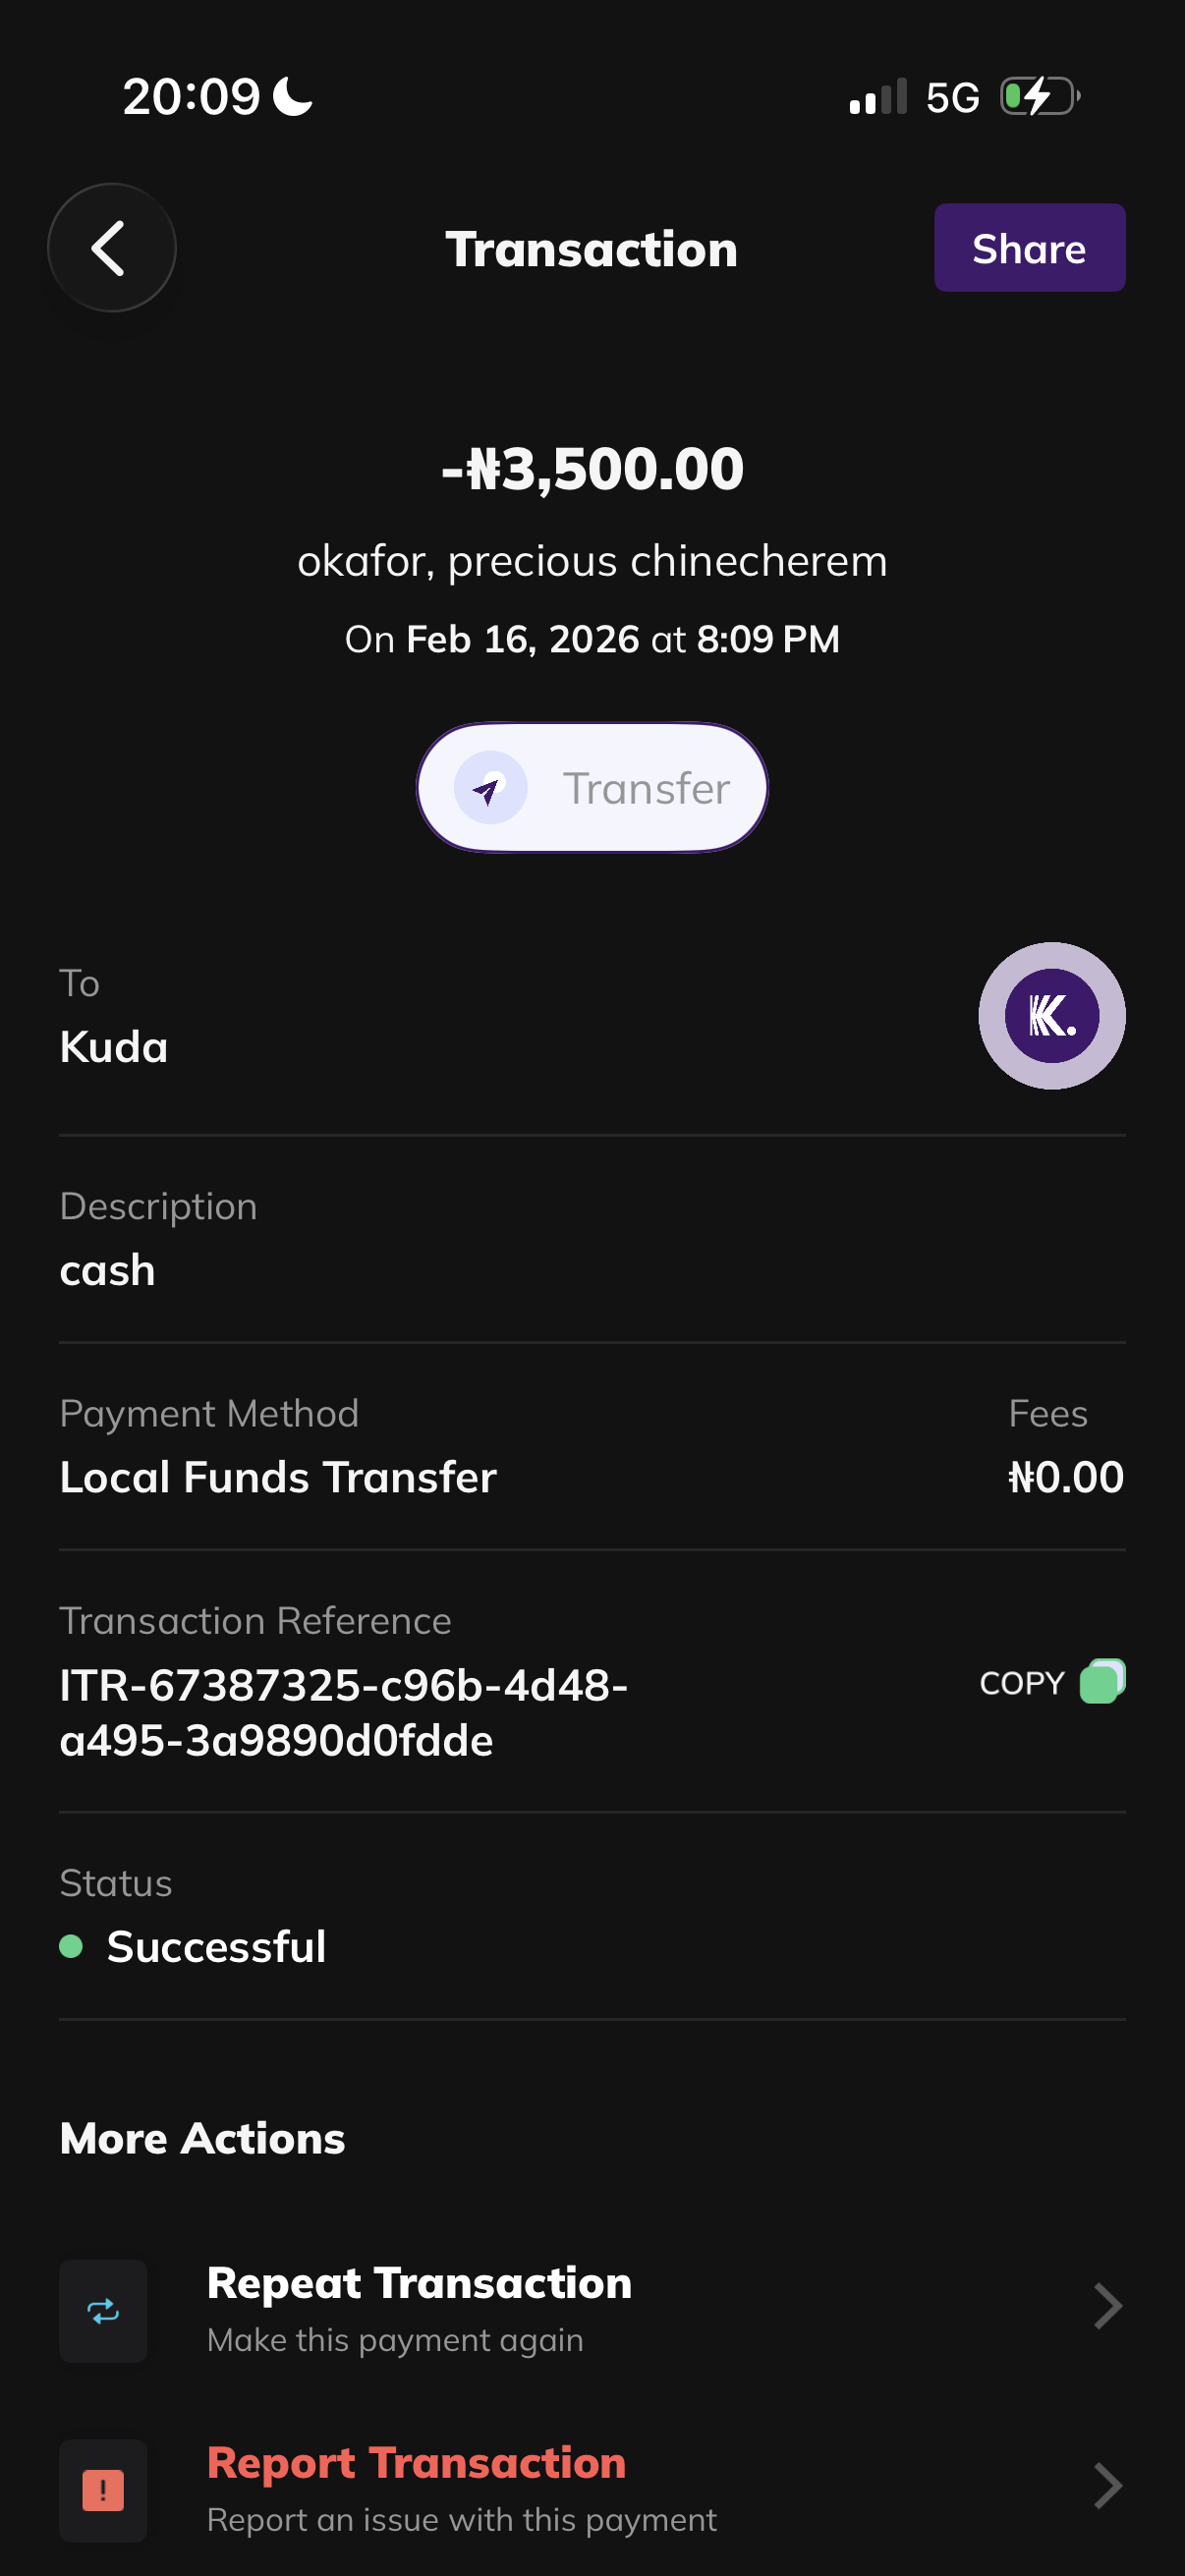Tap the Repeat Transaction loop icon
The image size is (1185, 2576).
pos(103,2310)
